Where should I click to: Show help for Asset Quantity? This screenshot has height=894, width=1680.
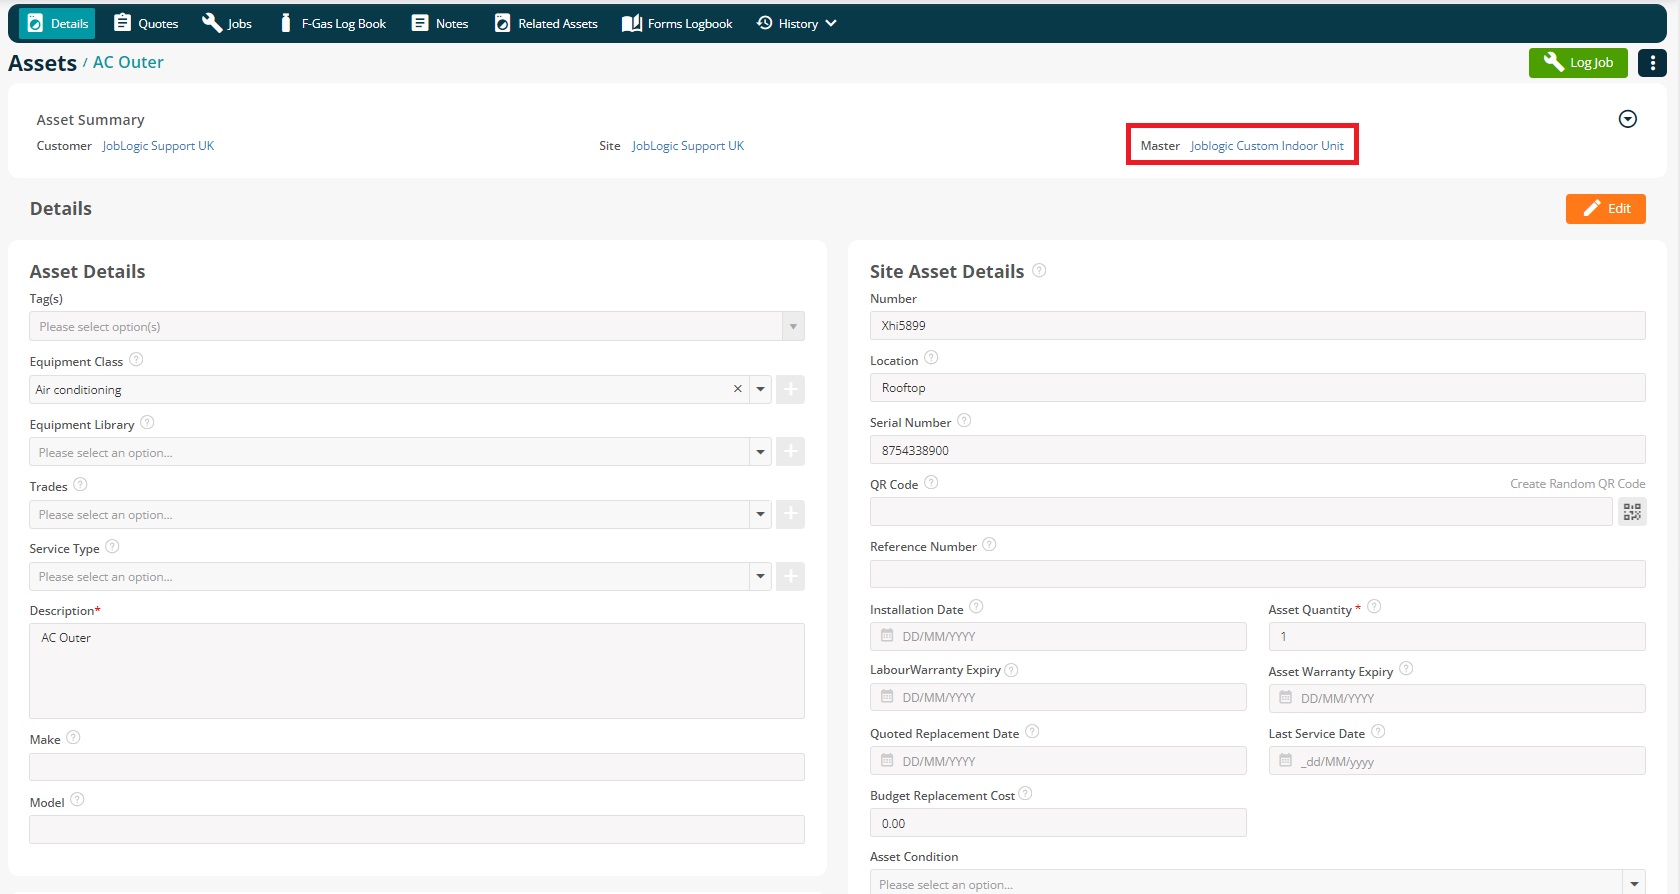tap(1375, 607)
